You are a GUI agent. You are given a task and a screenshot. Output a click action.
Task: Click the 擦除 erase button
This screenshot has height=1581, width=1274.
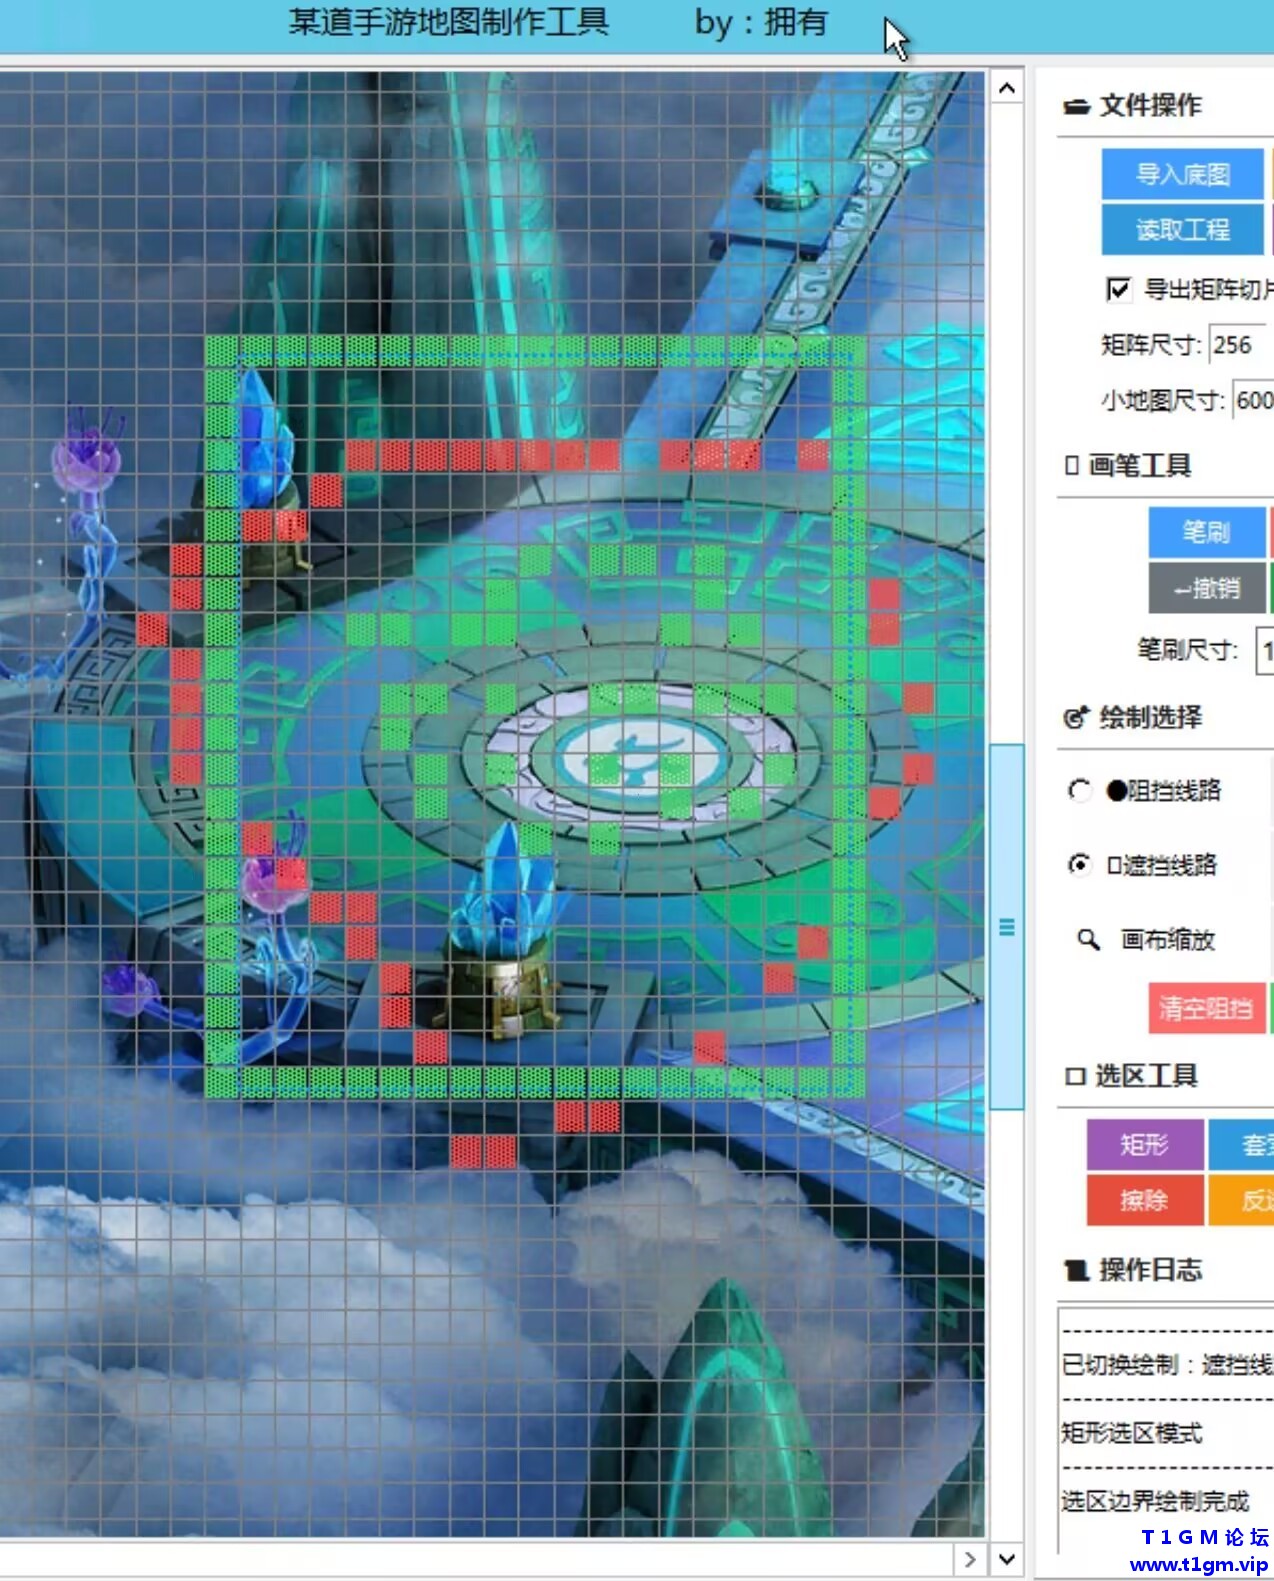tap(1145, 1199)
